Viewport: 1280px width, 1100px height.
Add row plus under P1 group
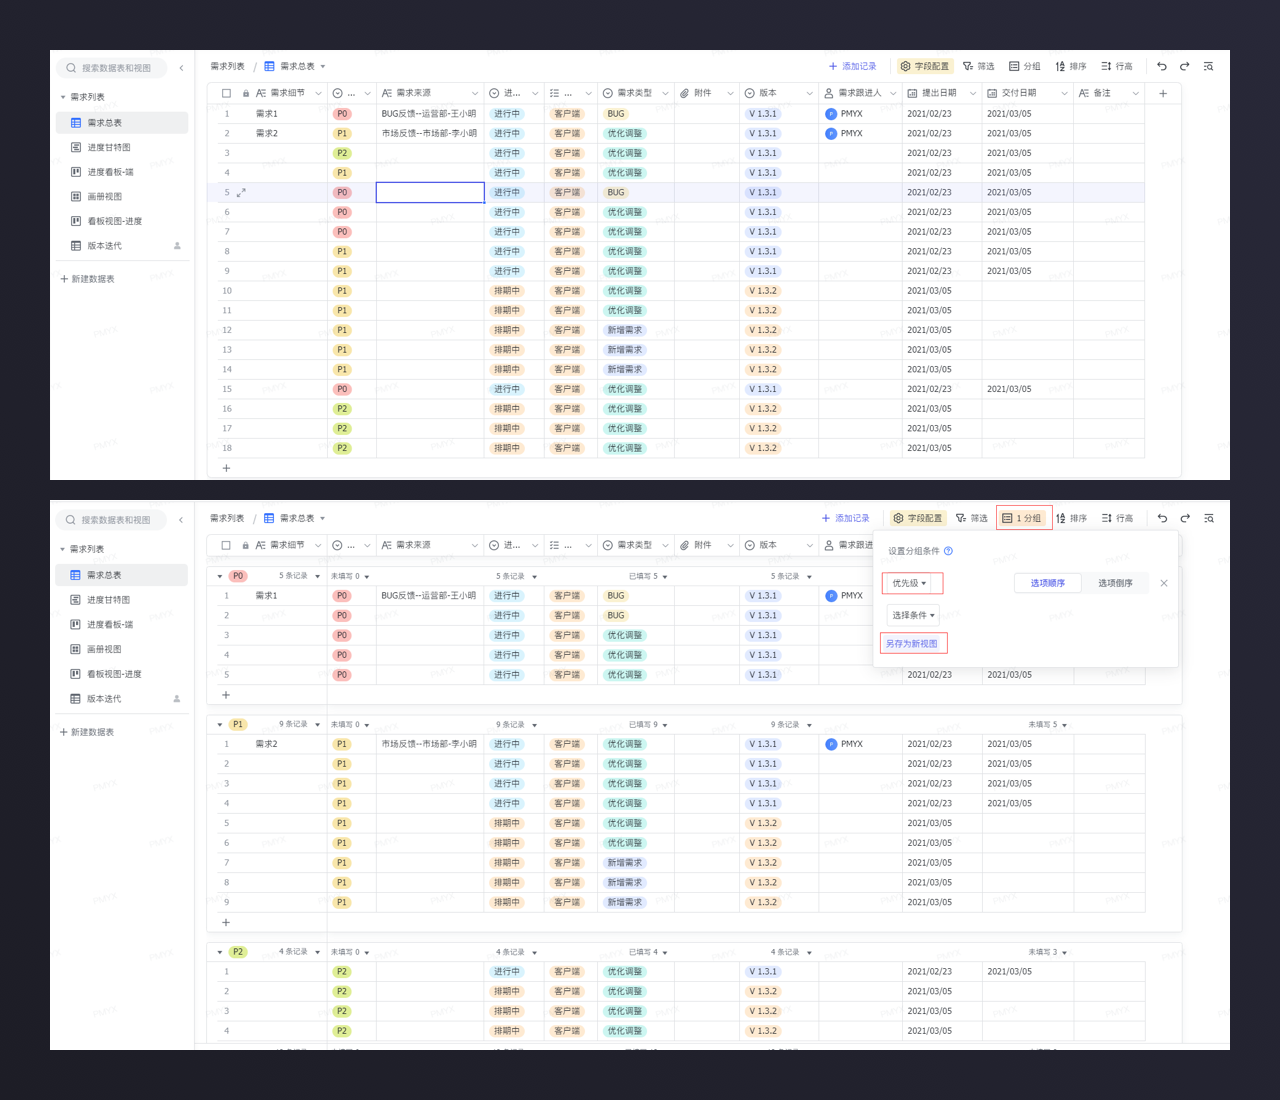point(226,922)
